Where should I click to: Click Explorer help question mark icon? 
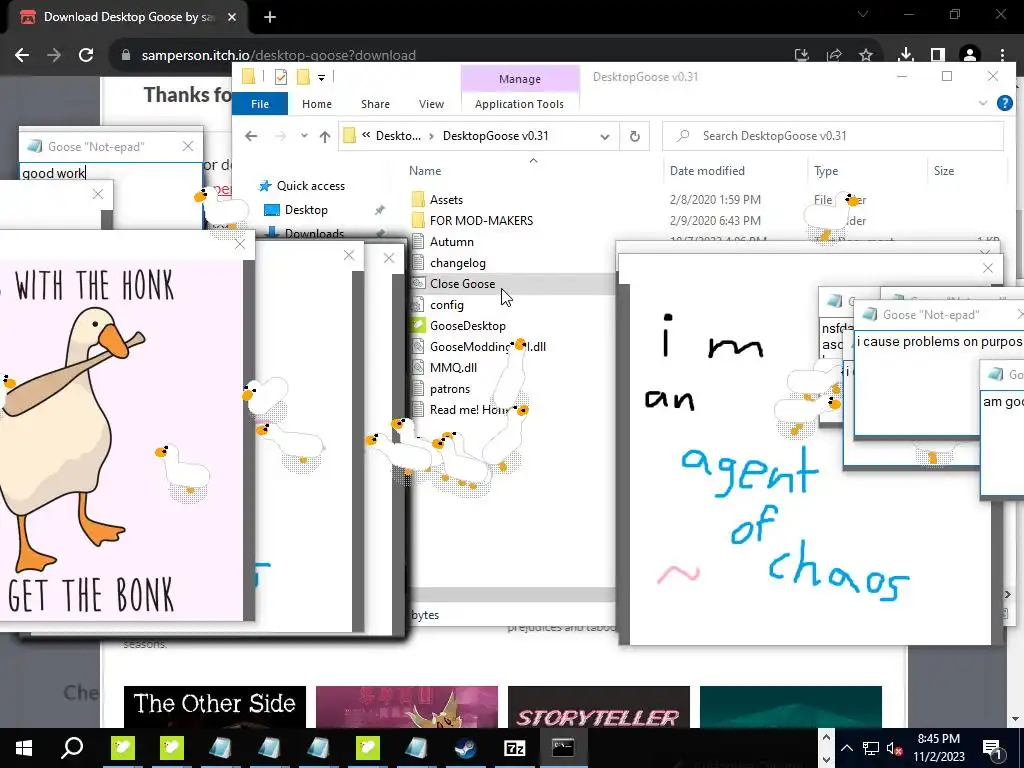tap(1004, 103)
